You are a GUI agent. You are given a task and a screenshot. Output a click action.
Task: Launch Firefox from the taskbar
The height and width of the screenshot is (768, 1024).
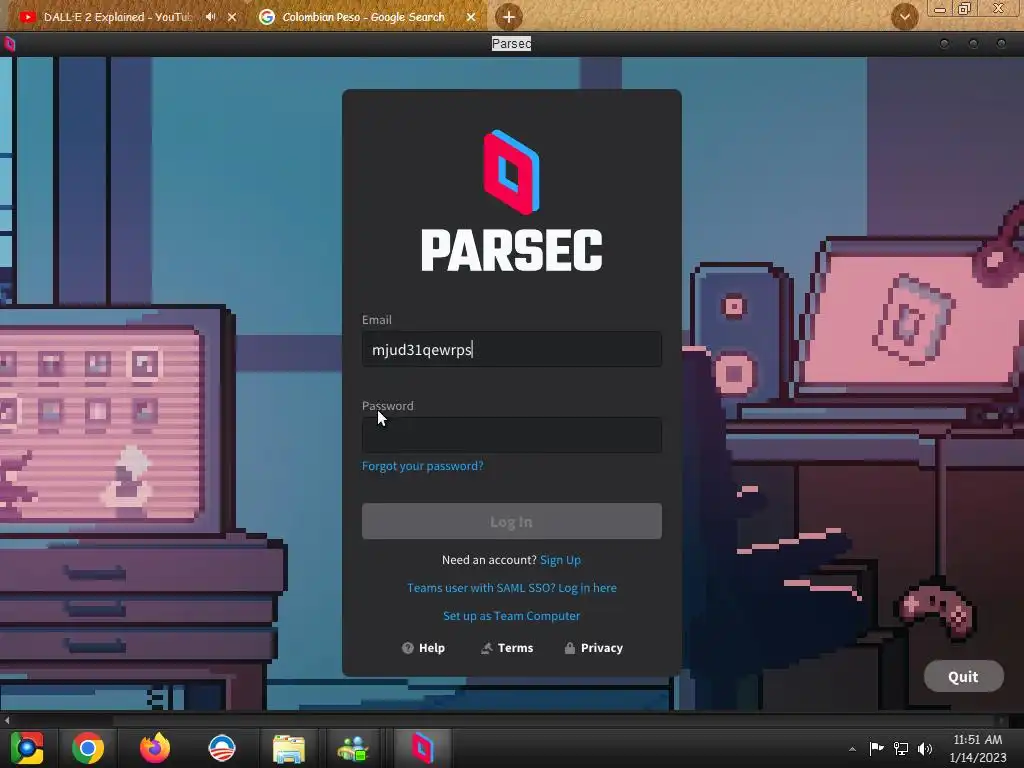pos(155,748)
